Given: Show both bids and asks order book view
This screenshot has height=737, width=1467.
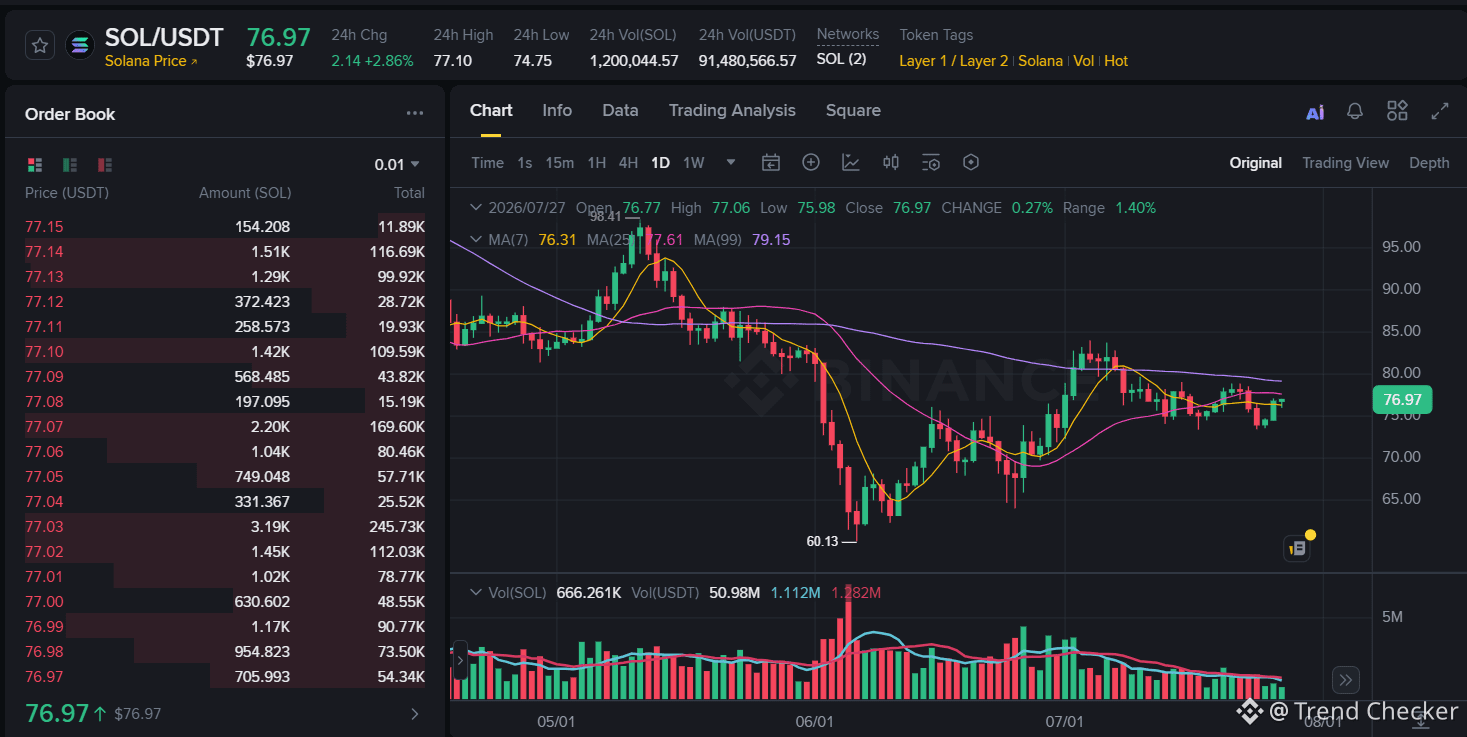Looking at the screenshot, I should coord(35,164).
